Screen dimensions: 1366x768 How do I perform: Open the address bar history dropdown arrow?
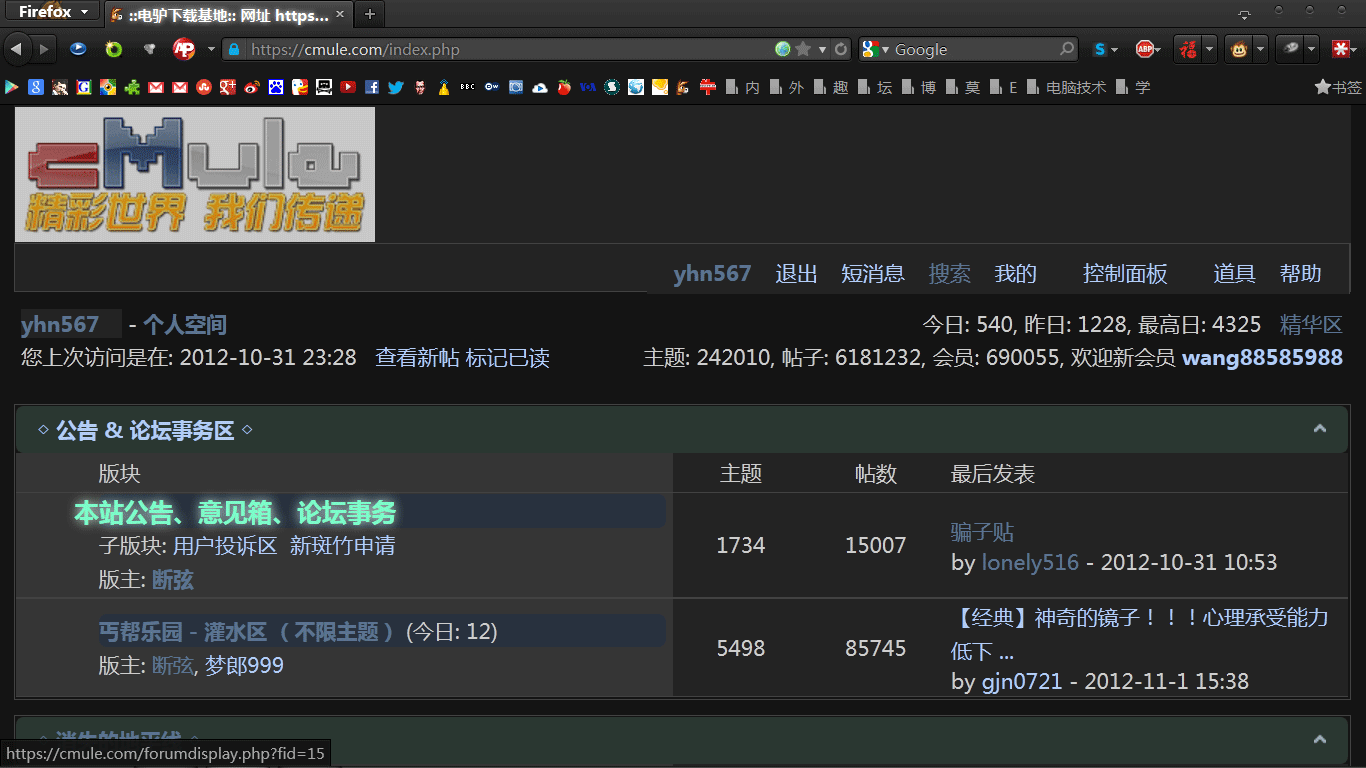pos(823,49)
